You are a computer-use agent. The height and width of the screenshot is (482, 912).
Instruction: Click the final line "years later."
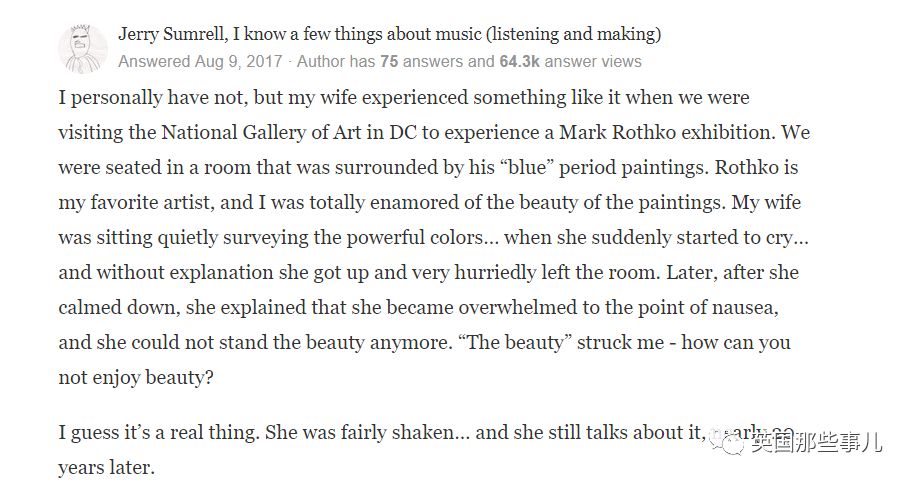(x=106, y=467)
